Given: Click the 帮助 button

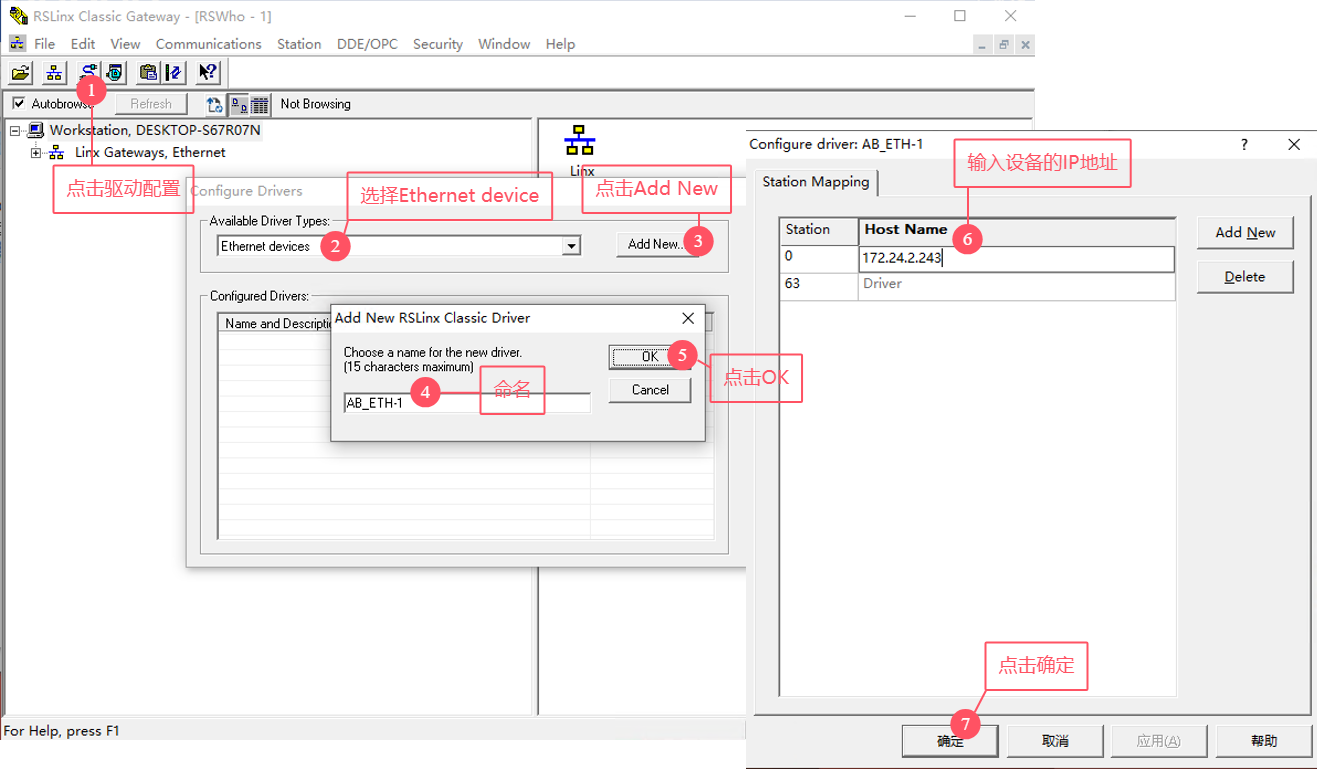Looking at the screenshot, I should click(x=1263, y=741).
